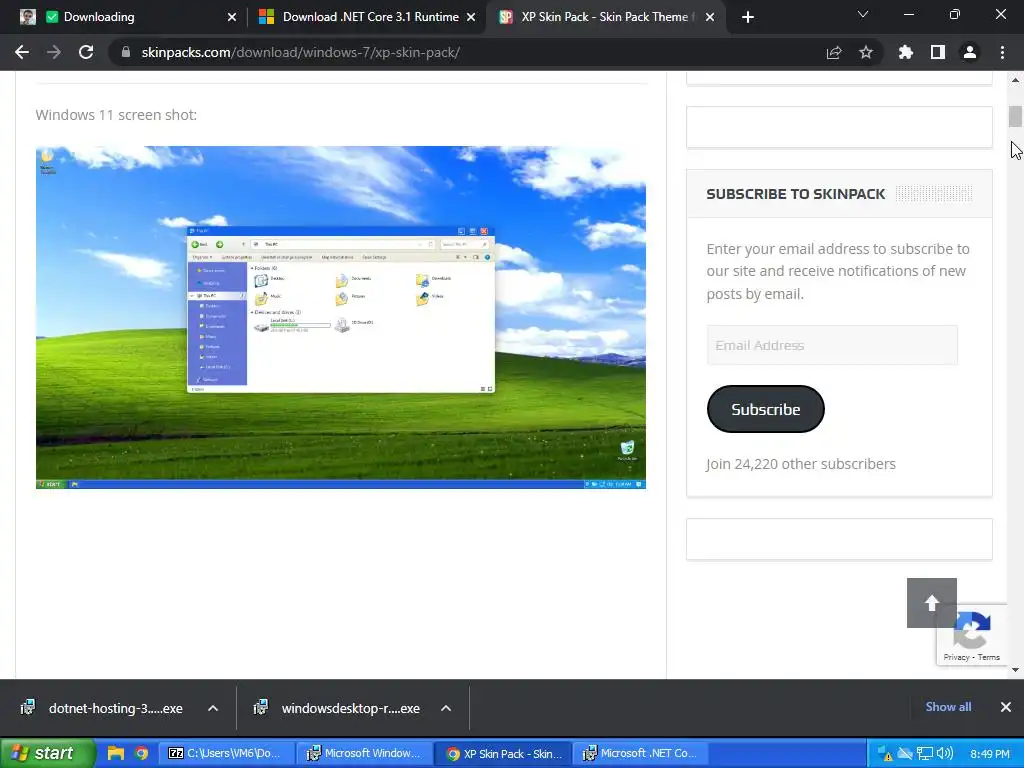
Task: Switch to Download .NET Core 3.1 Runtime tab
Action: click(366, 17)
